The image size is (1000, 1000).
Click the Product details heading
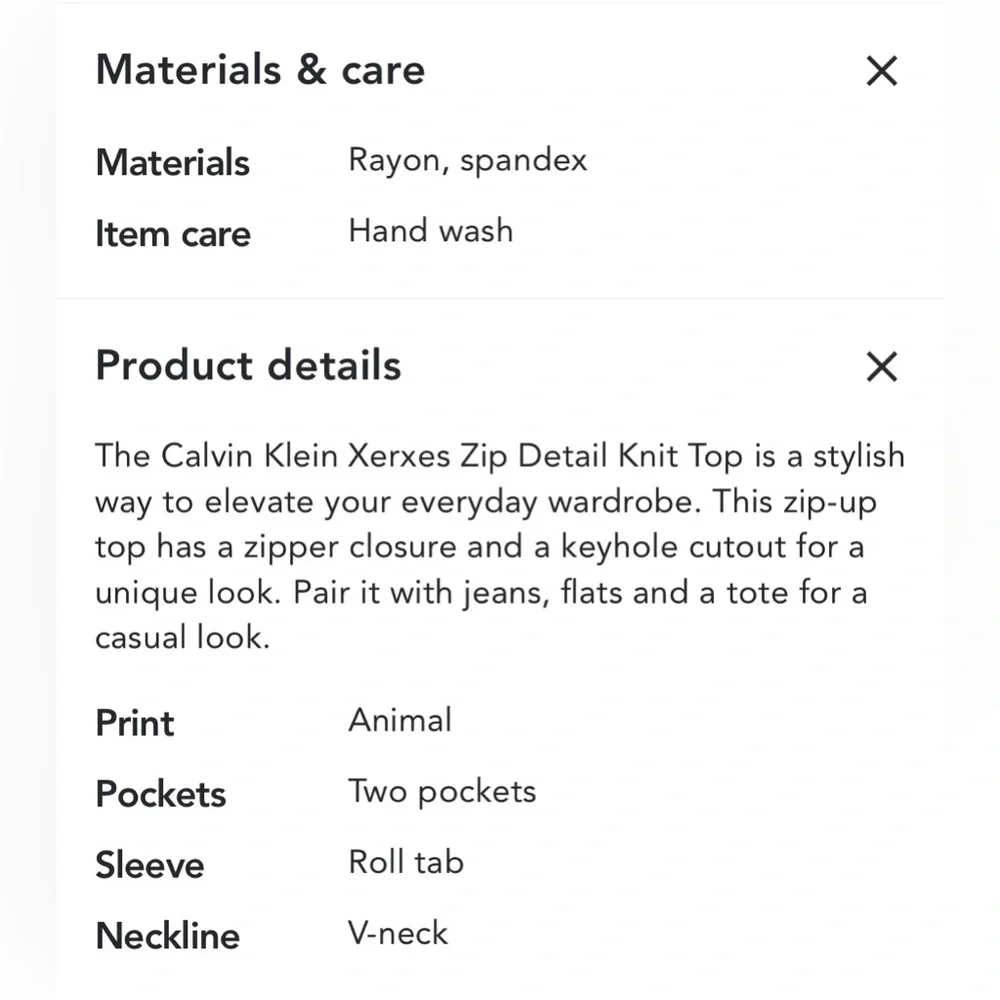click(248, 365)
